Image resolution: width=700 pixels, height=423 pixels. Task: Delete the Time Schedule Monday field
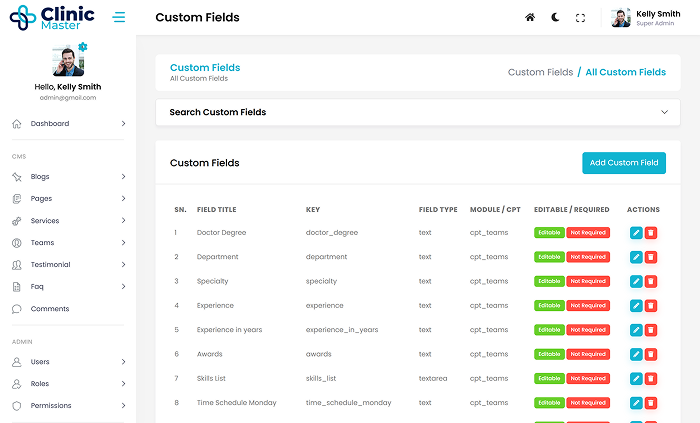[x=651, y=402]
